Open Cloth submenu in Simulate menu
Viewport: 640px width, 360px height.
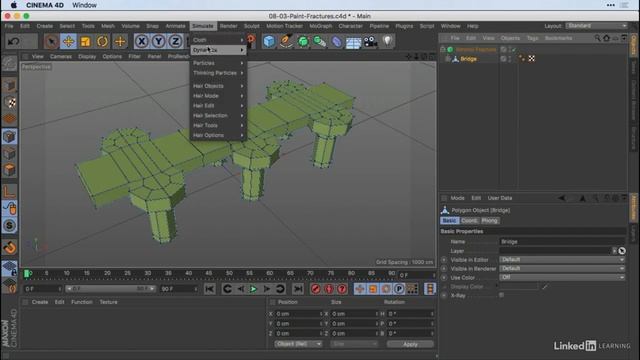pyautogui.click(x=218, y=40)
